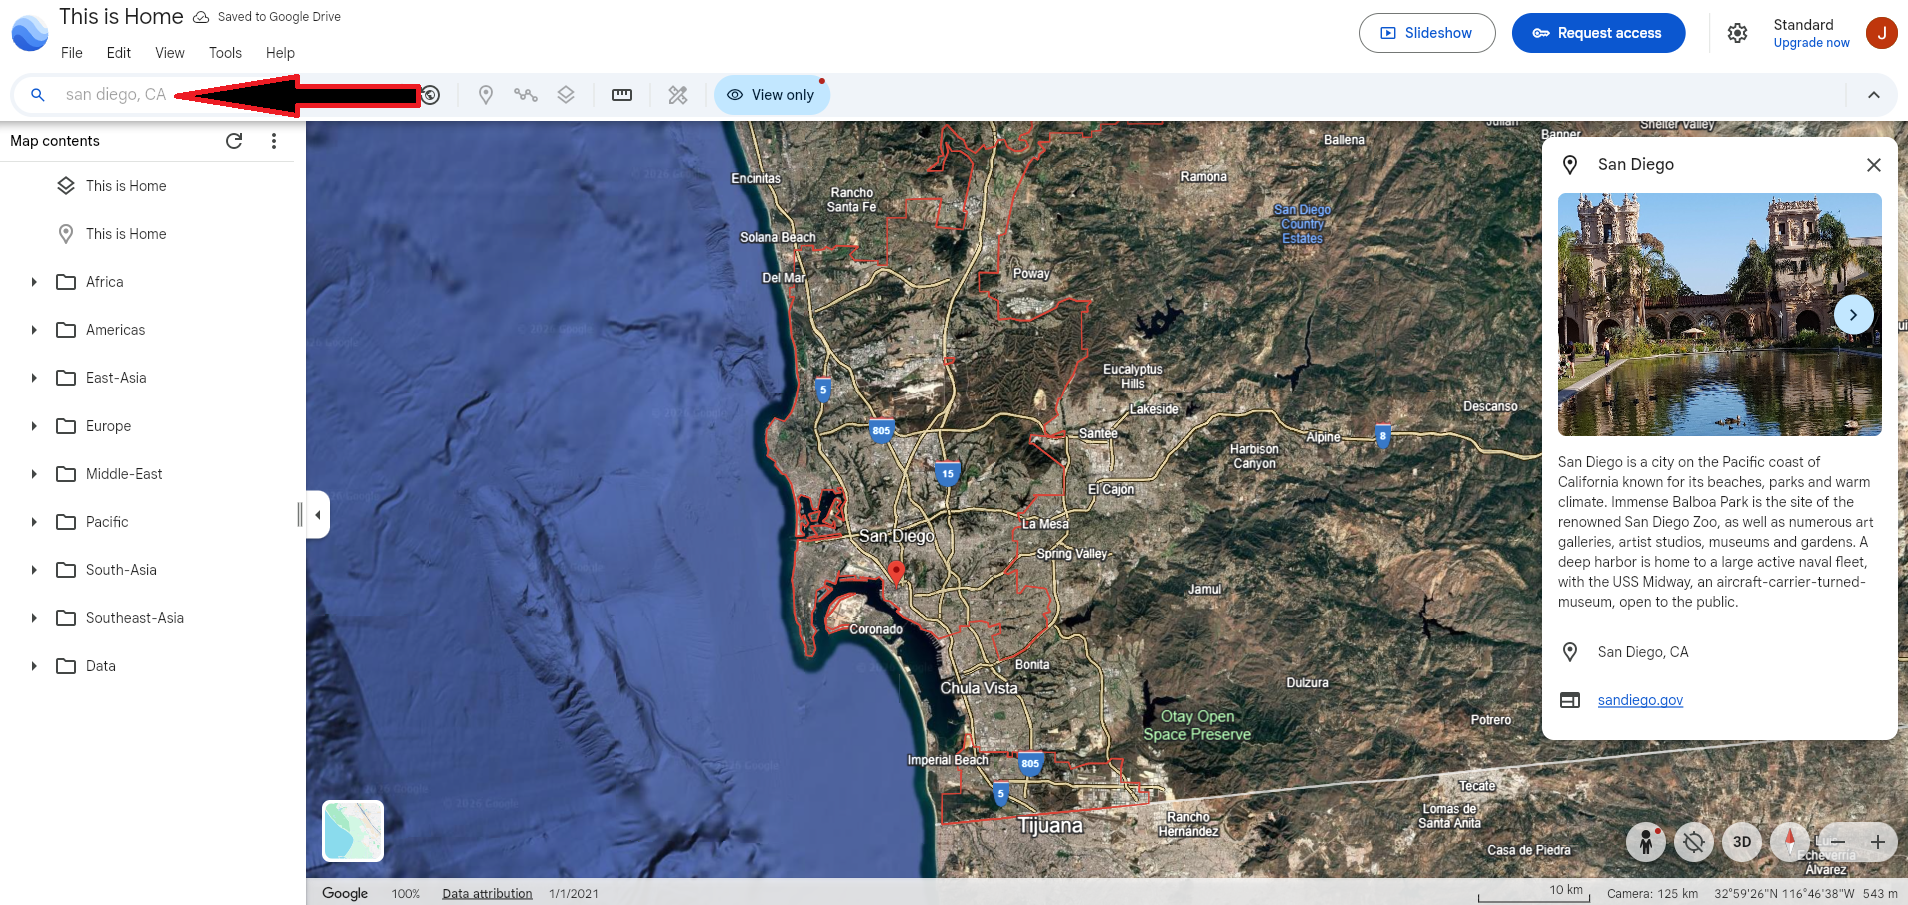Toggle View only mode
The image size is (1908, 905).
771,95
